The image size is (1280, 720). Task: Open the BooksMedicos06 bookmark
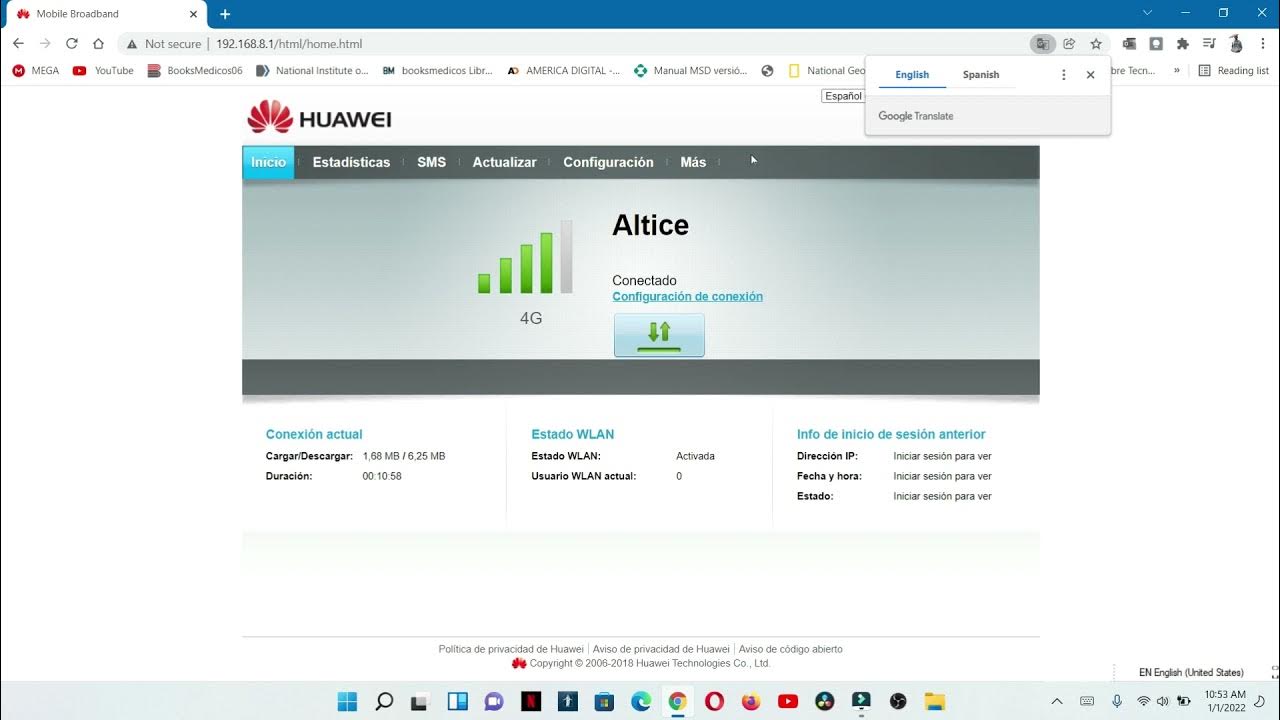pyautogui.click(x=195, y=71)
